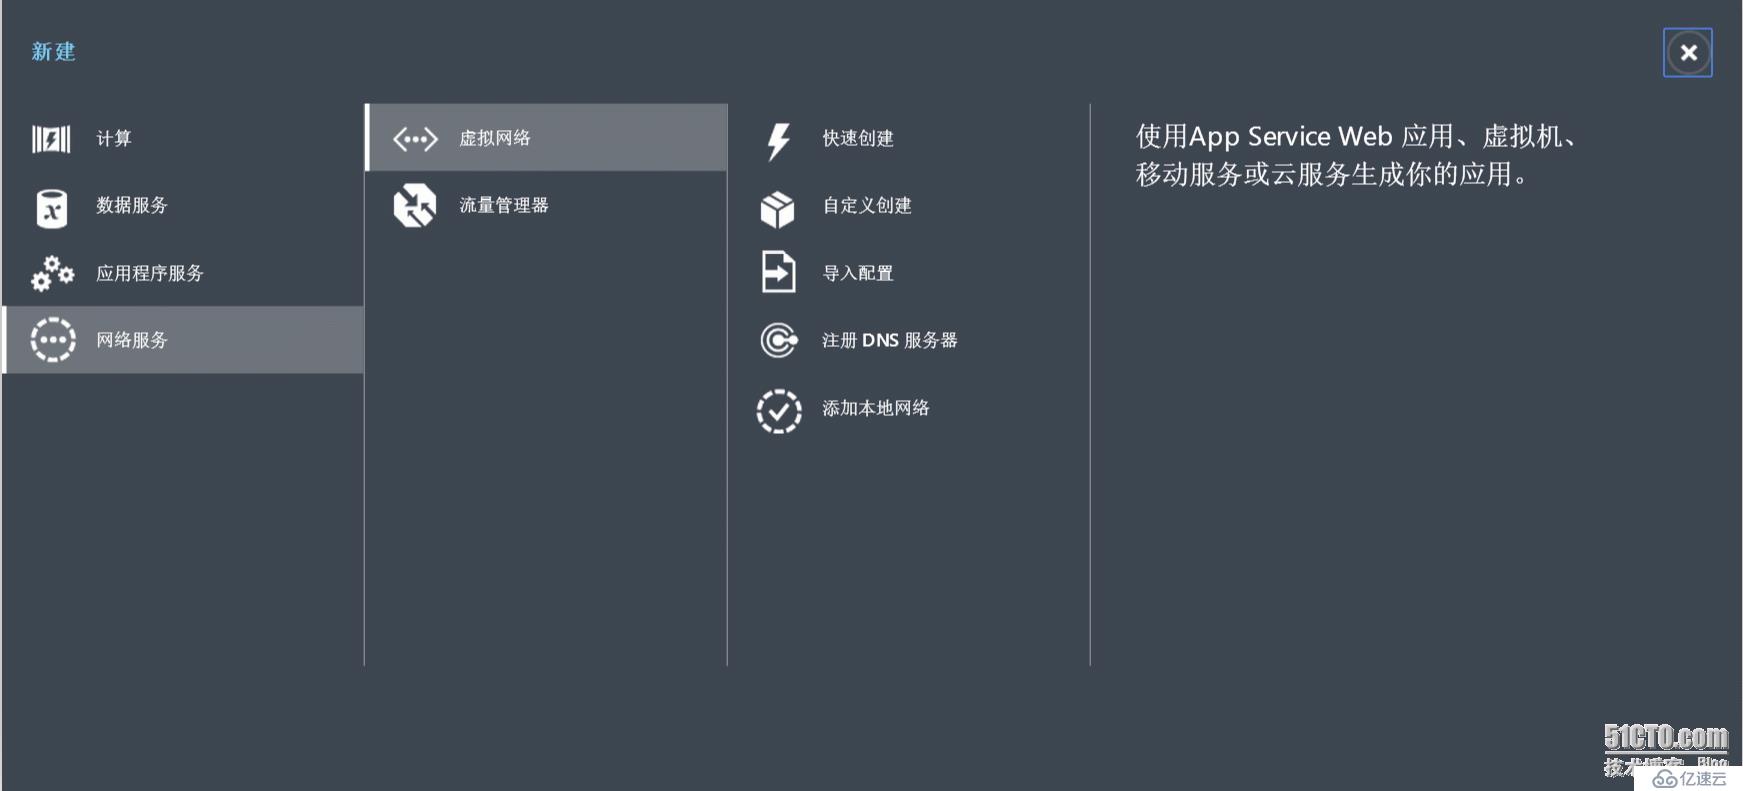Click the 数据服务 database icon
The image size is (1743, 791).
pyautogui.click(x=52, y=208)
